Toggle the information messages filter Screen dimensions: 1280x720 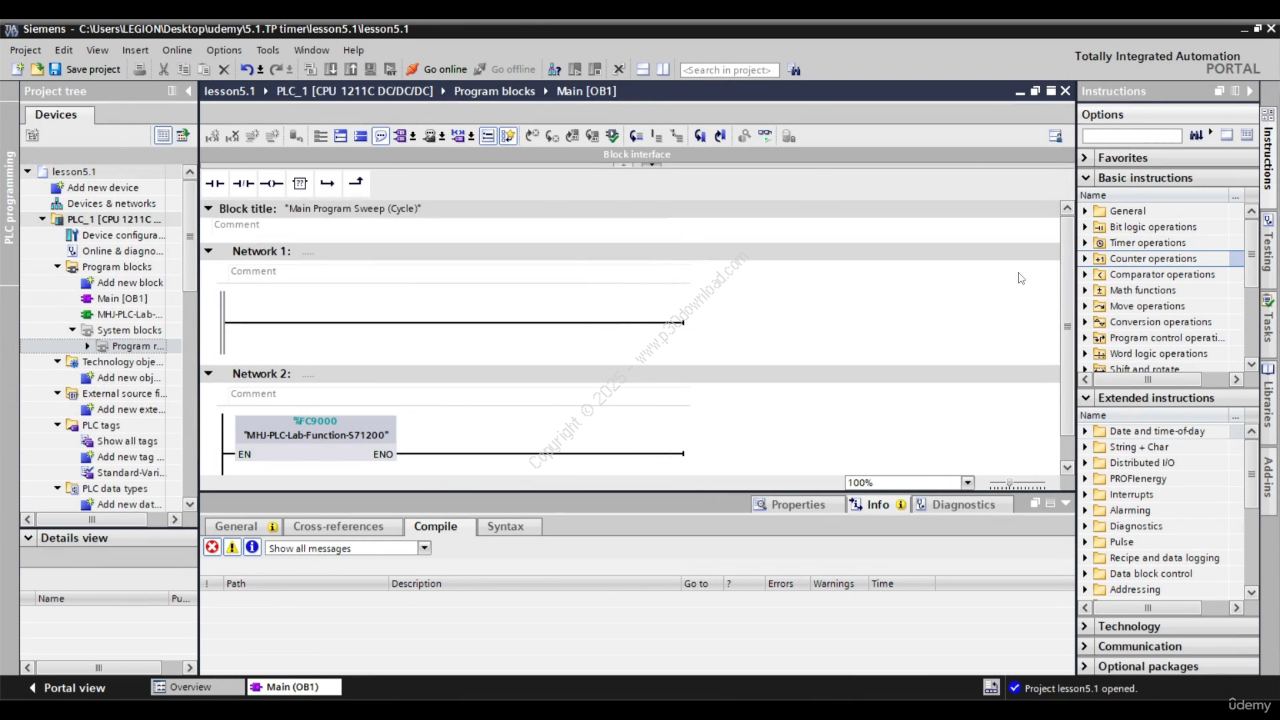point(252,547)
